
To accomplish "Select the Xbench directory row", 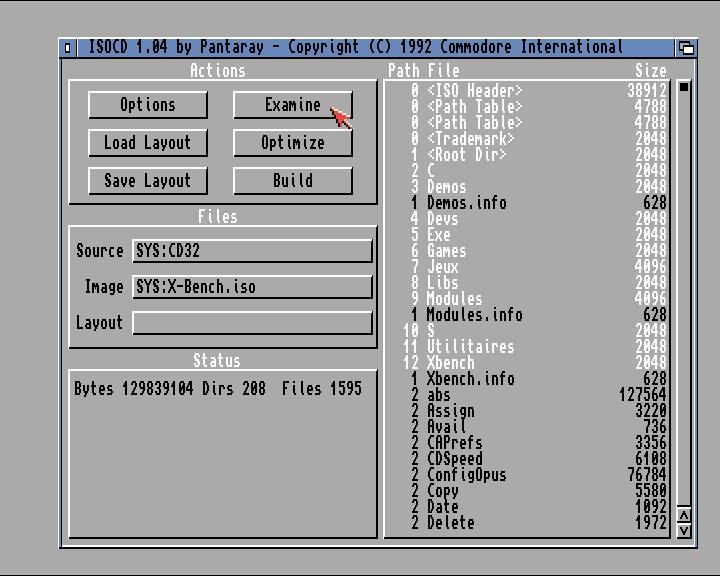I will [x=527, y=363].
